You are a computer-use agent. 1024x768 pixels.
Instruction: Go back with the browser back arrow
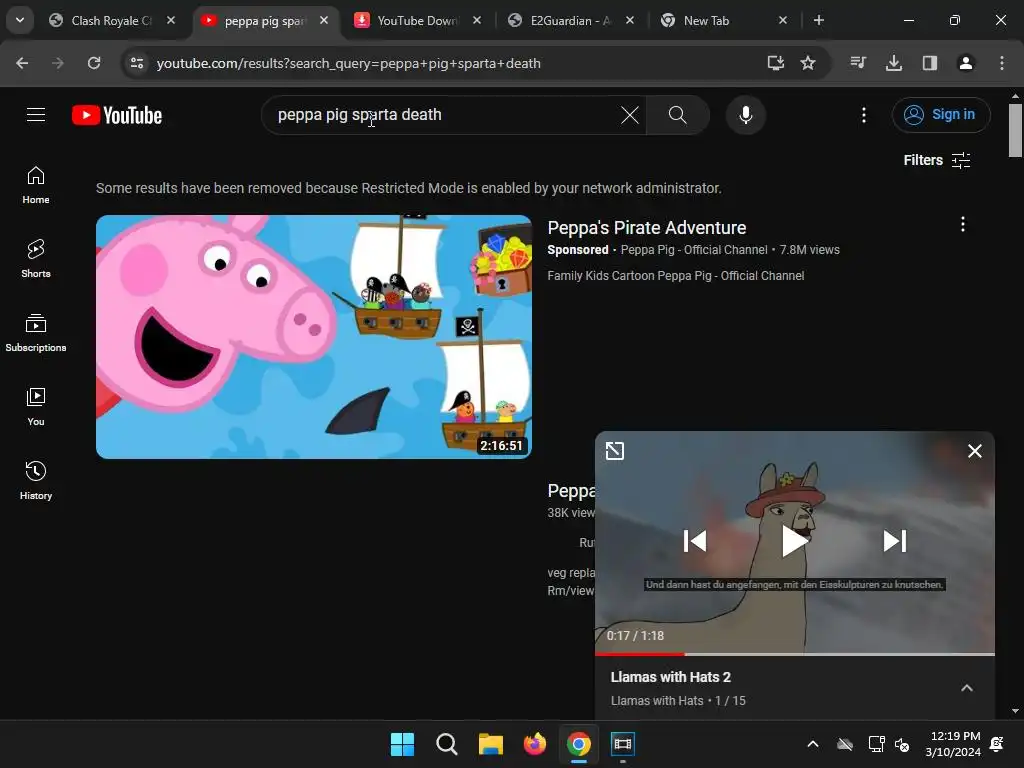(x=22, y=63)
